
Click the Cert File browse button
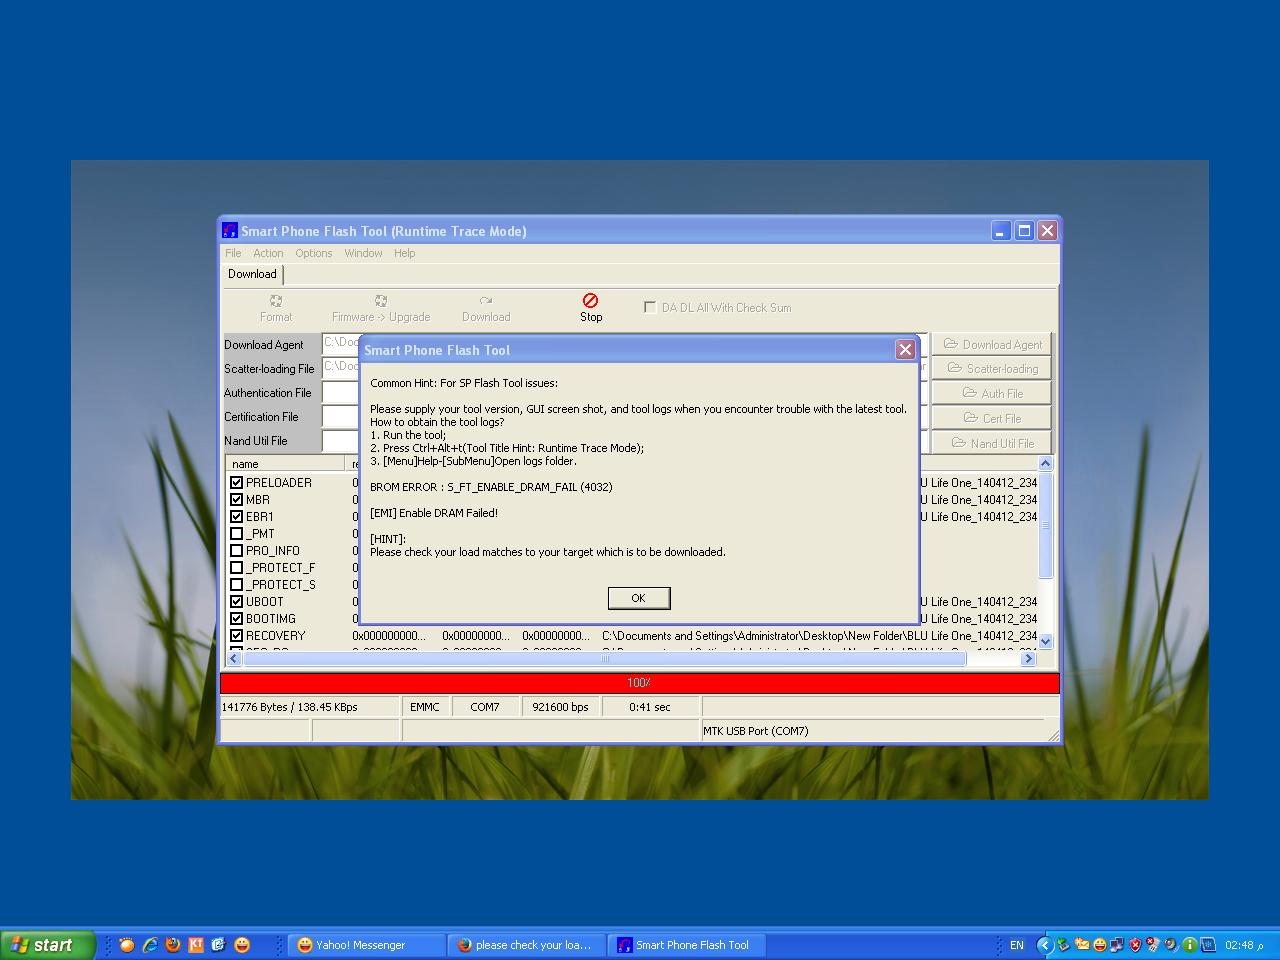click(x=992, y=419)
